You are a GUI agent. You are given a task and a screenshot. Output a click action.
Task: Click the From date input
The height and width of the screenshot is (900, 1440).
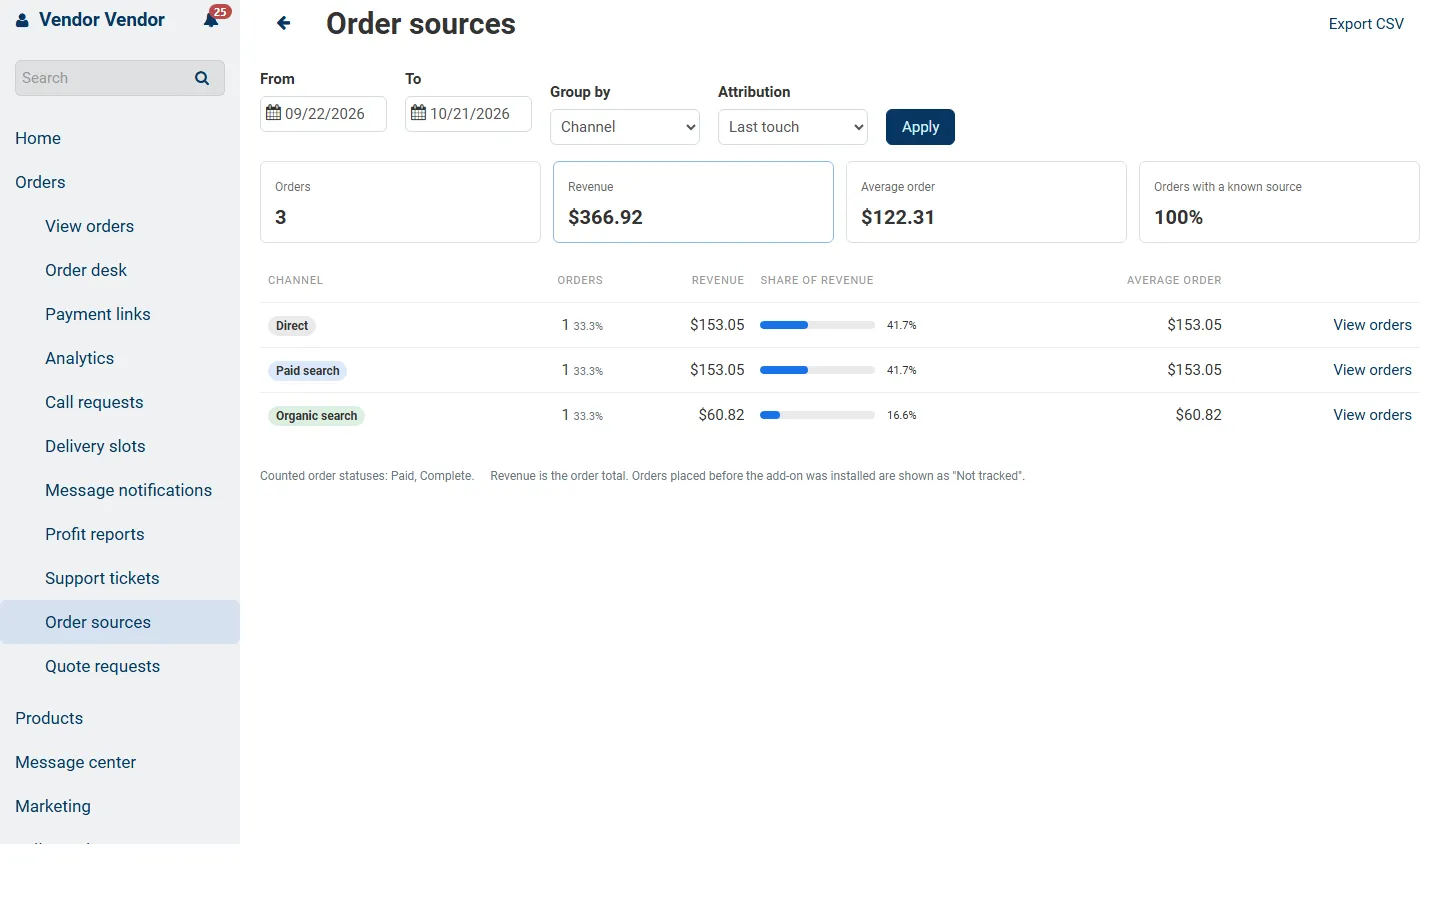[x=323, y=114]
